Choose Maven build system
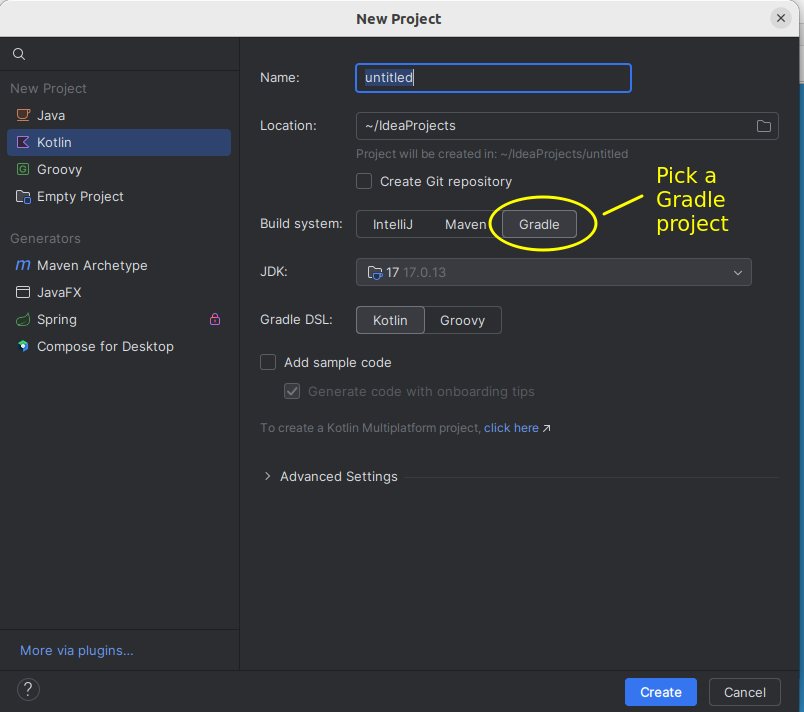 465,225
